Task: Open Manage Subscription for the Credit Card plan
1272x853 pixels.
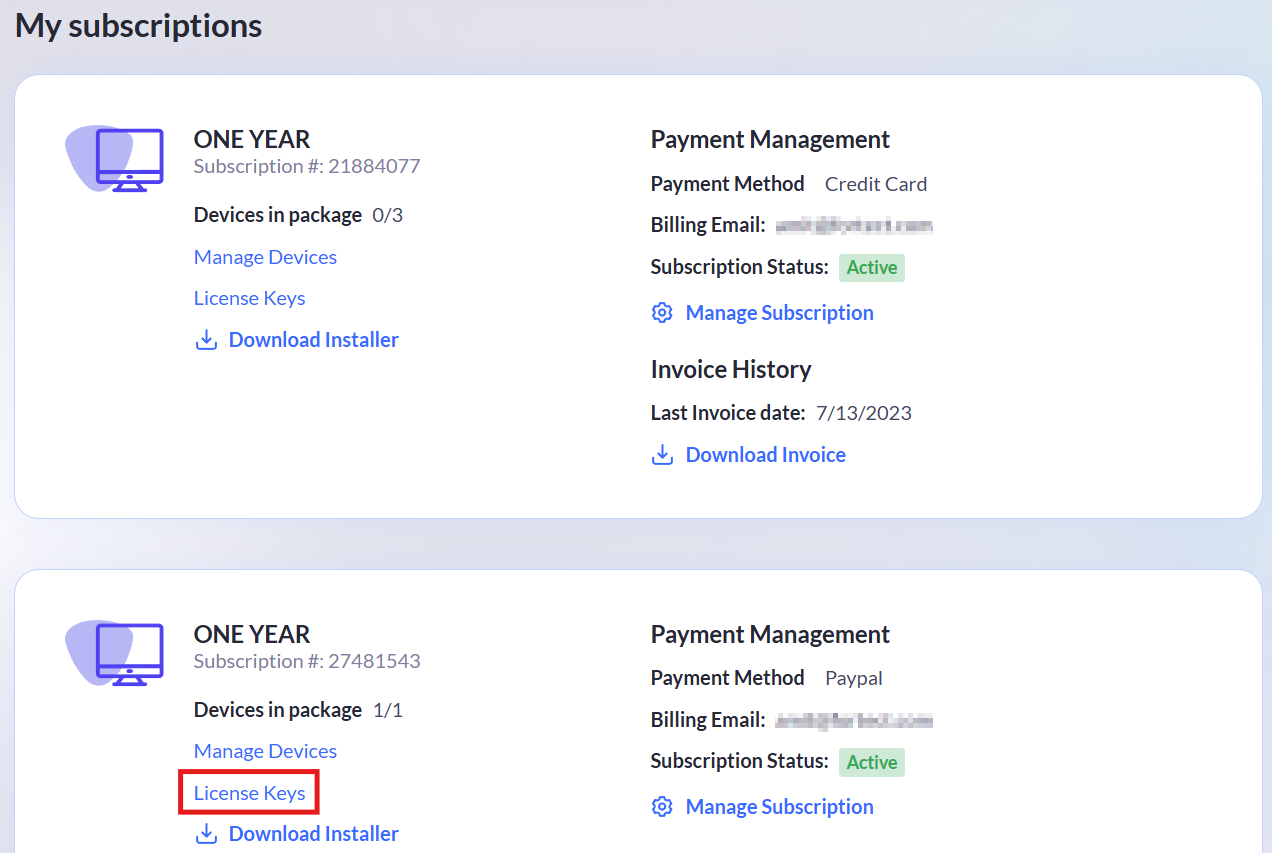Action: click(778, 312)
